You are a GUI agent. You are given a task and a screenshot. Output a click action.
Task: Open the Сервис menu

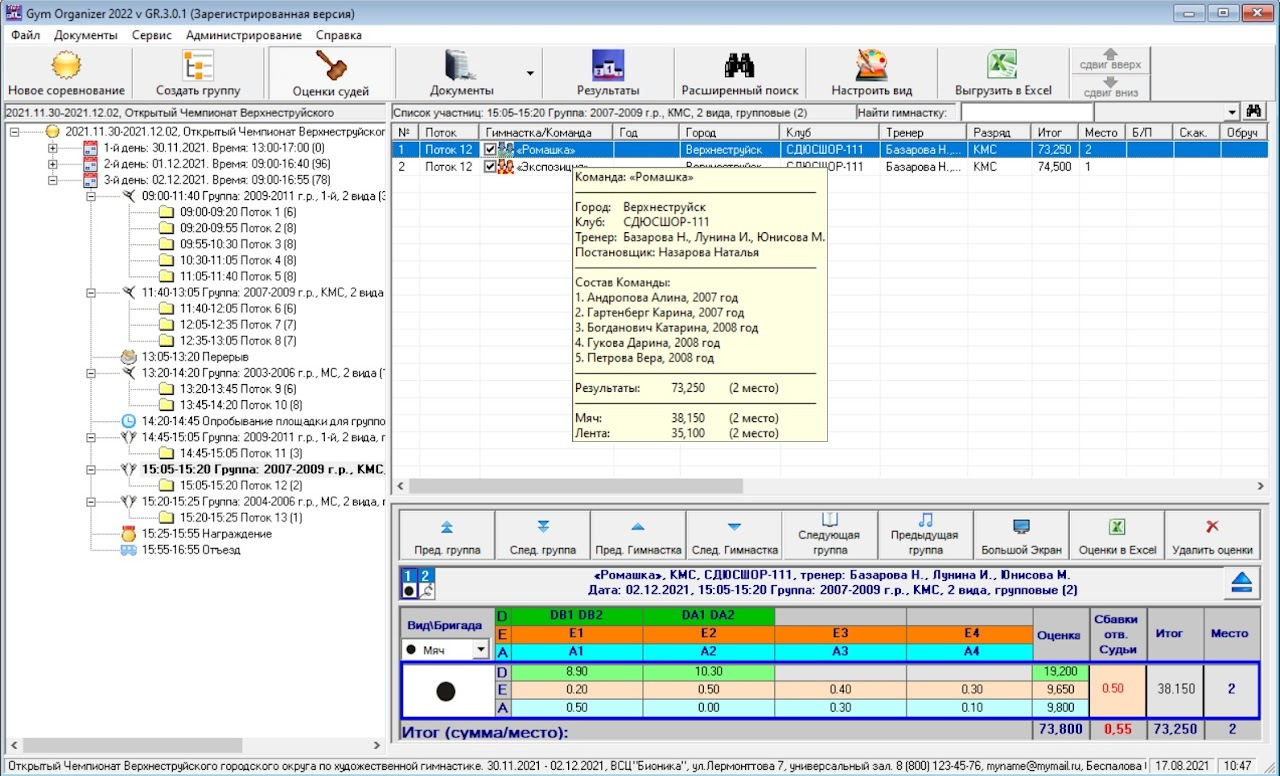point(151,35)
